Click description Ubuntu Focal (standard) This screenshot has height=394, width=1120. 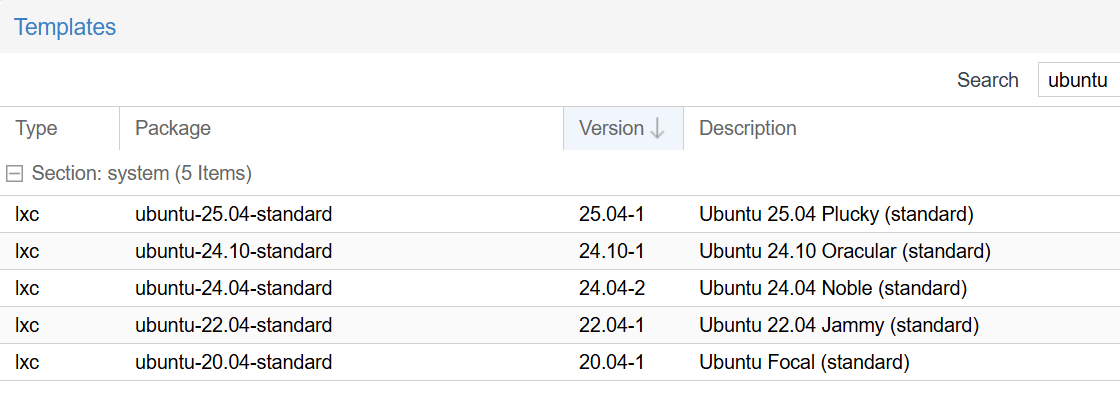[804, 363]
